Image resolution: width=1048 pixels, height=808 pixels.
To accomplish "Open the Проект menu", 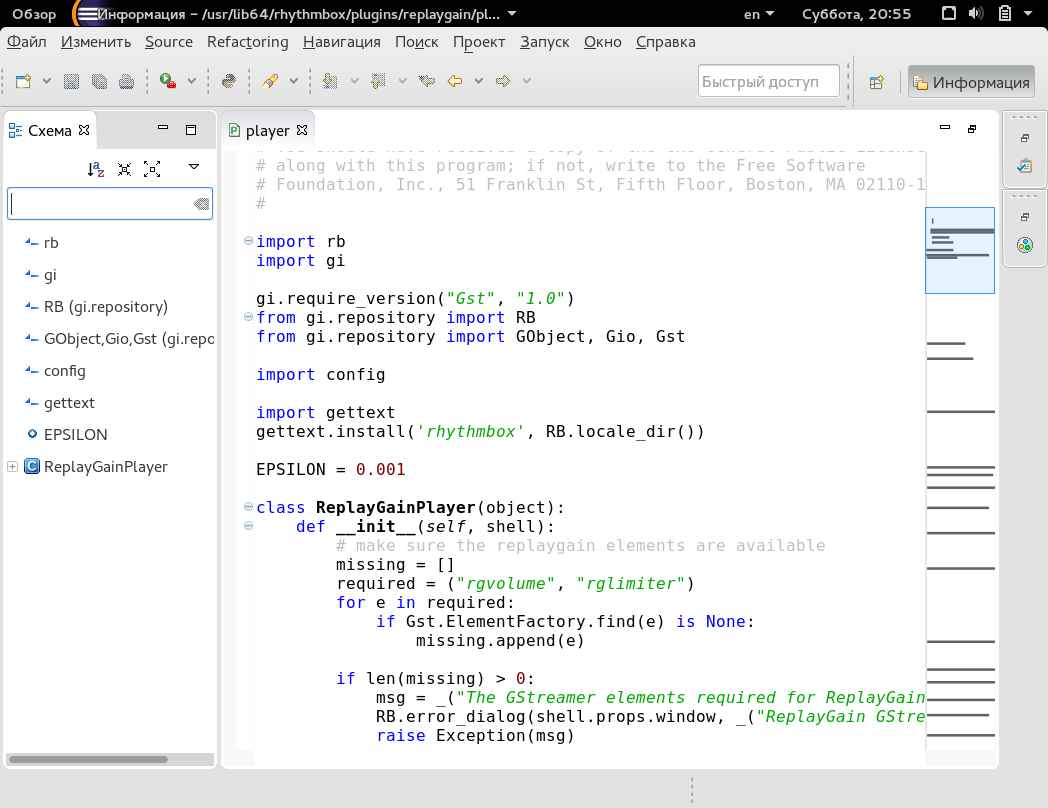I will tap(479, 41).
